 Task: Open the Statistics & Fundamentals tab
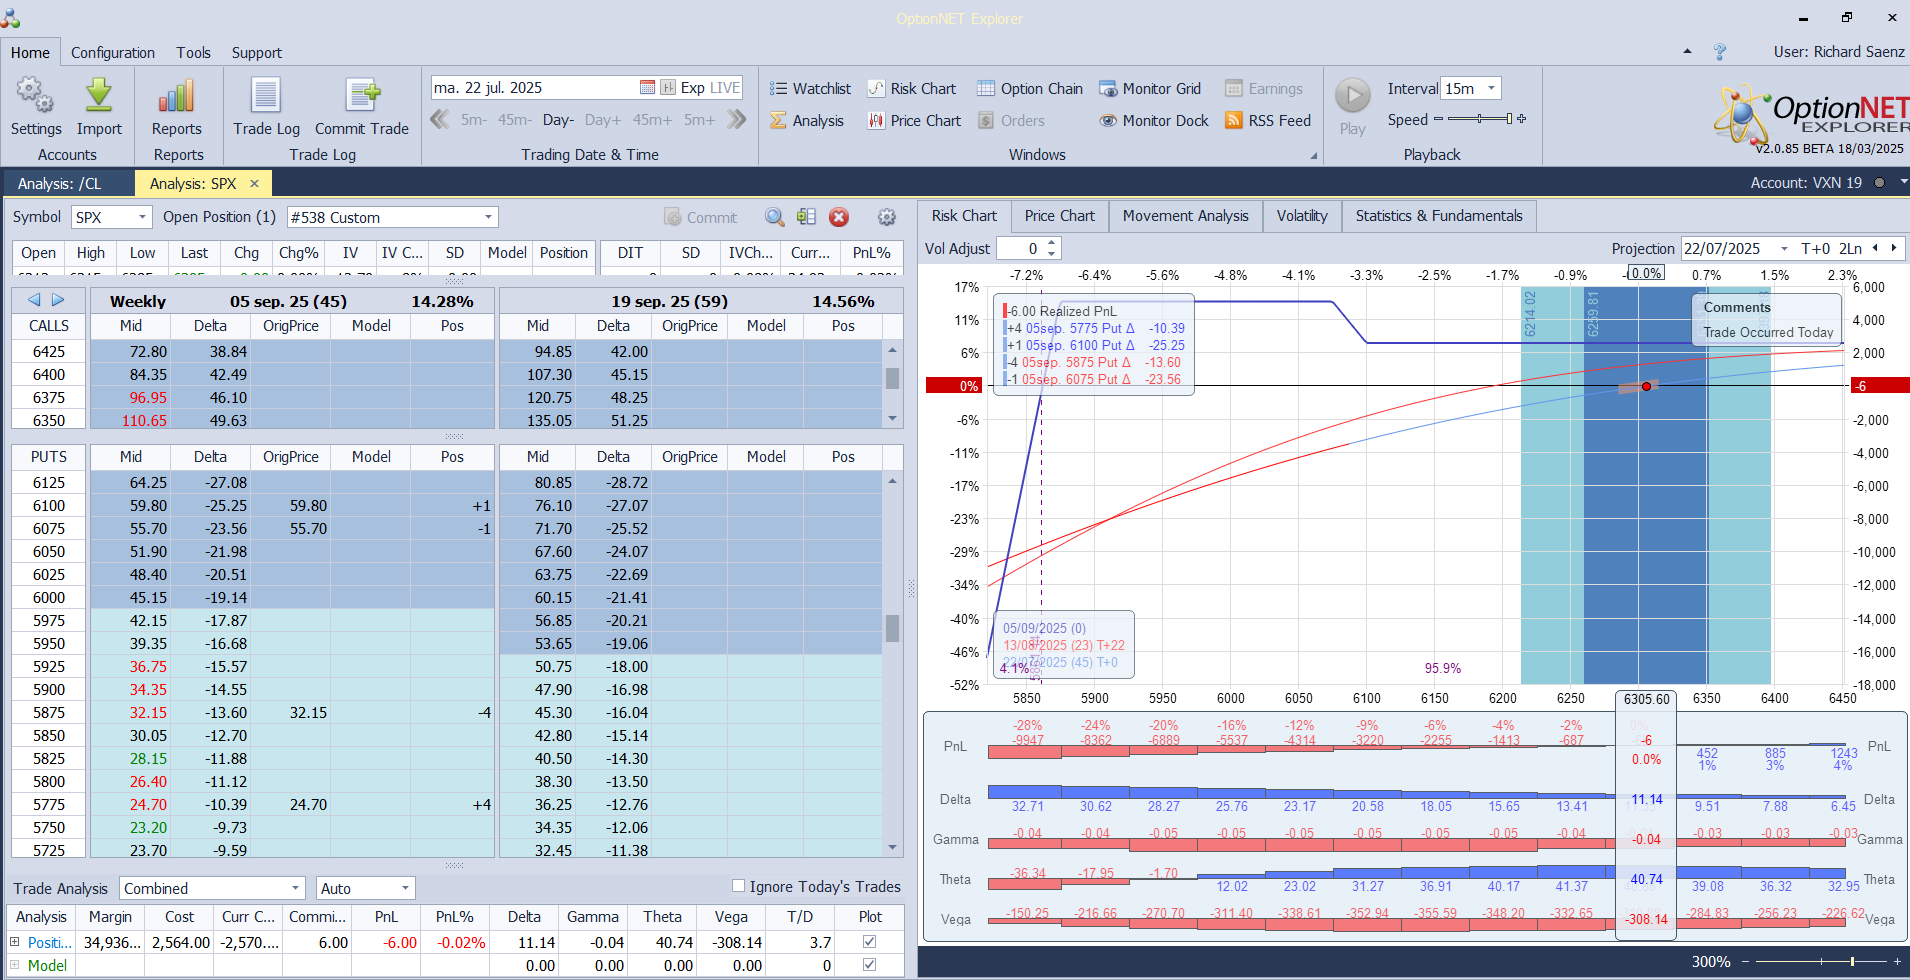pos(1439,216)
